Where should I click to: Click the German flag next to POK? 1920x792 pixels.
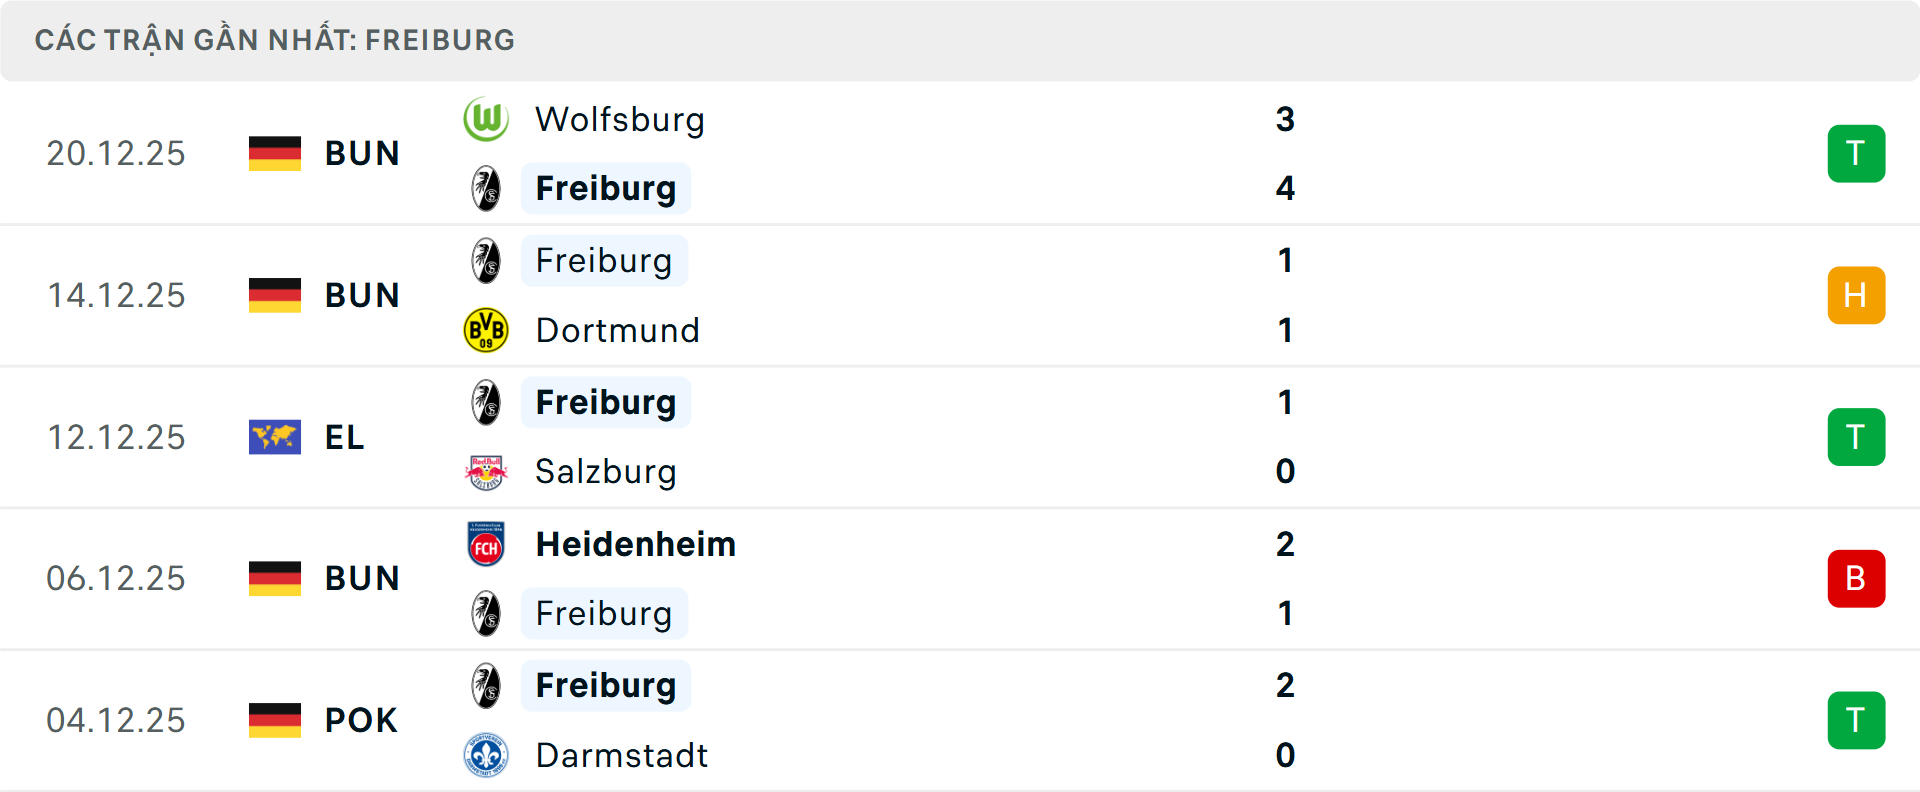pyautogui.click(x=274, y=720)
